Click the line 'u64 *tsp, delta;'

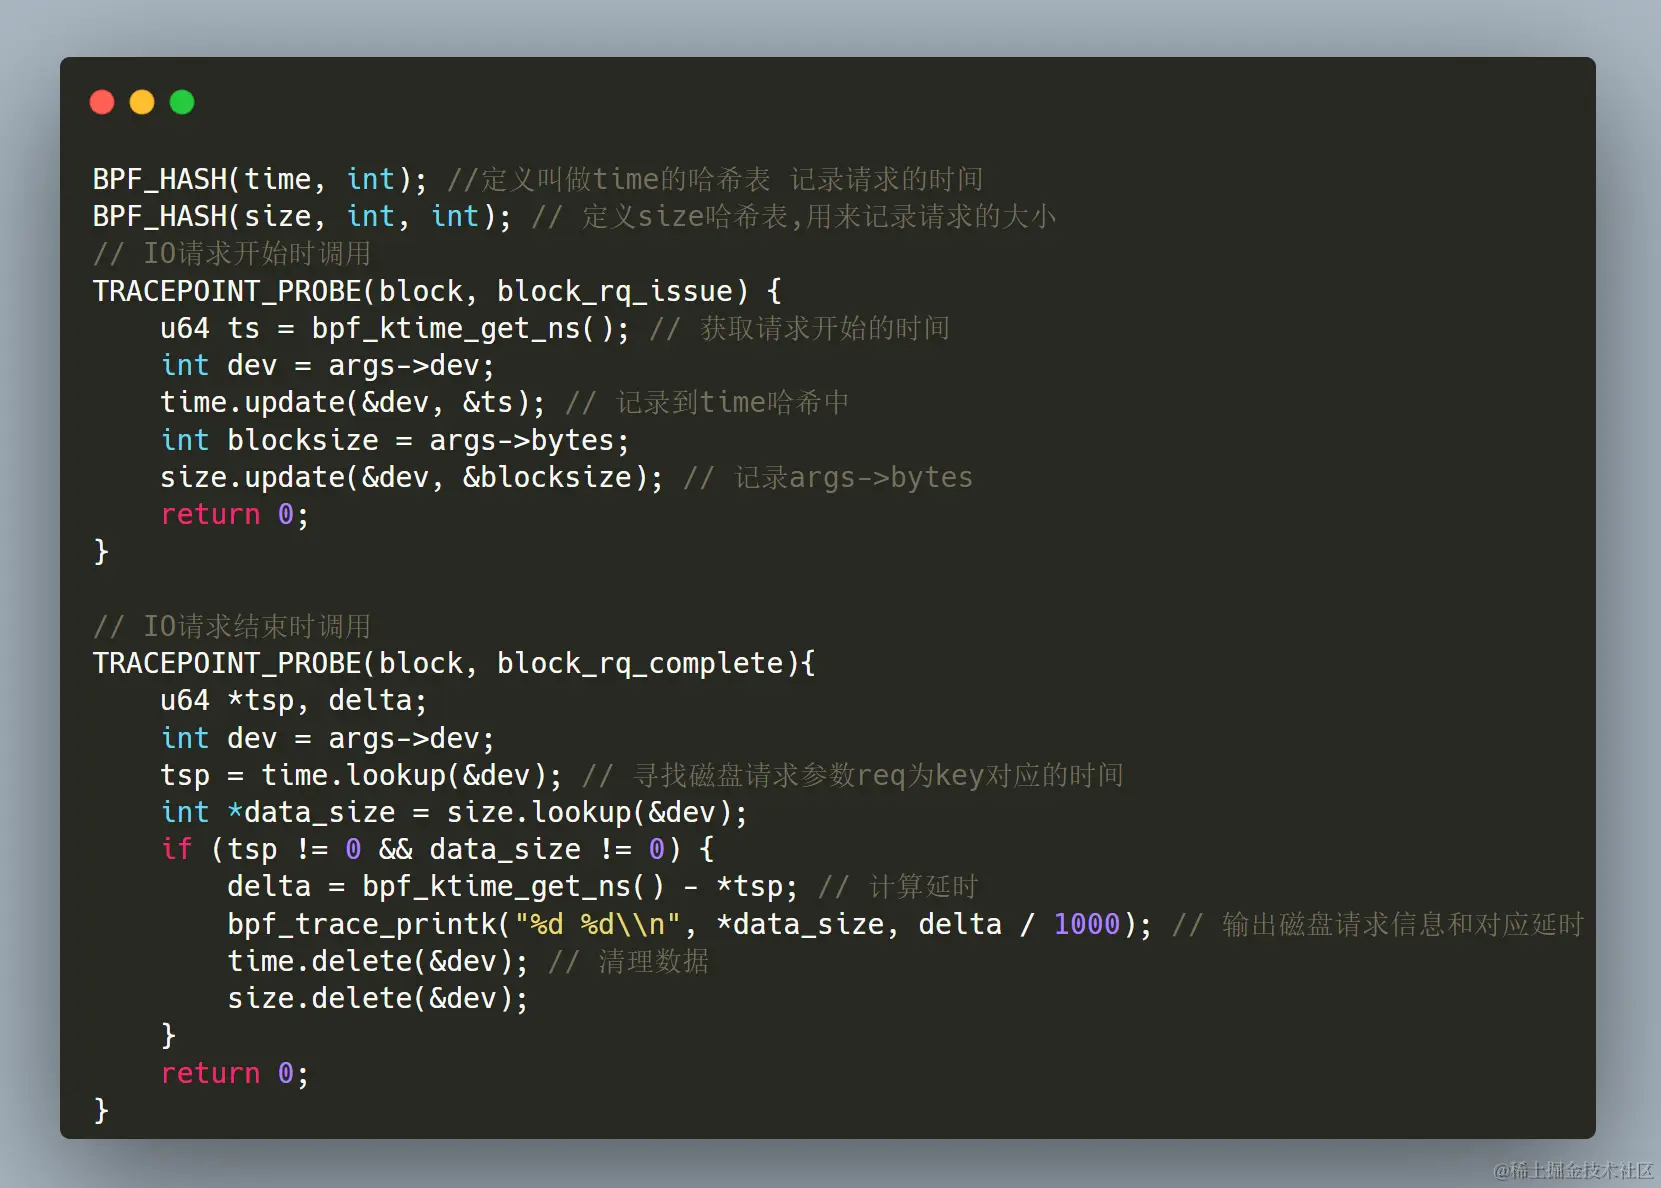pyautogui.click(x=294, y=700)
